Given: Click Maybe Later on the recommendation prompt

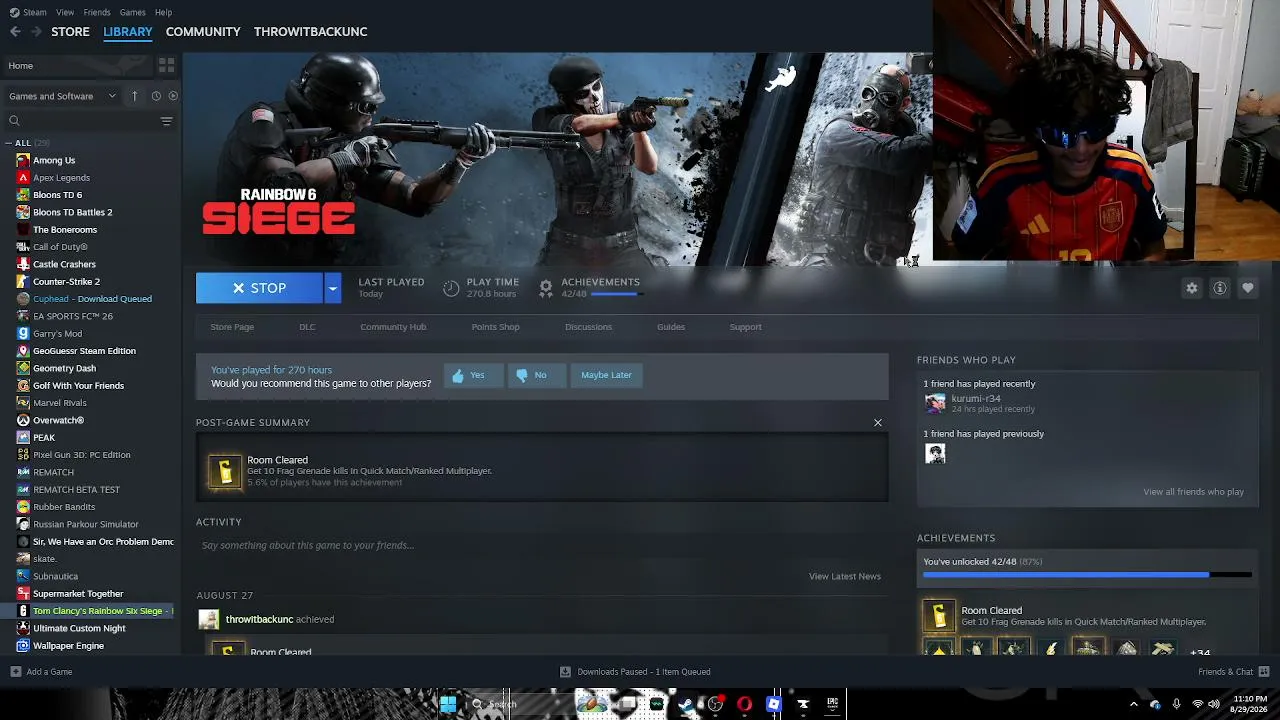Looking at the screenshot, I should point(606,375).
